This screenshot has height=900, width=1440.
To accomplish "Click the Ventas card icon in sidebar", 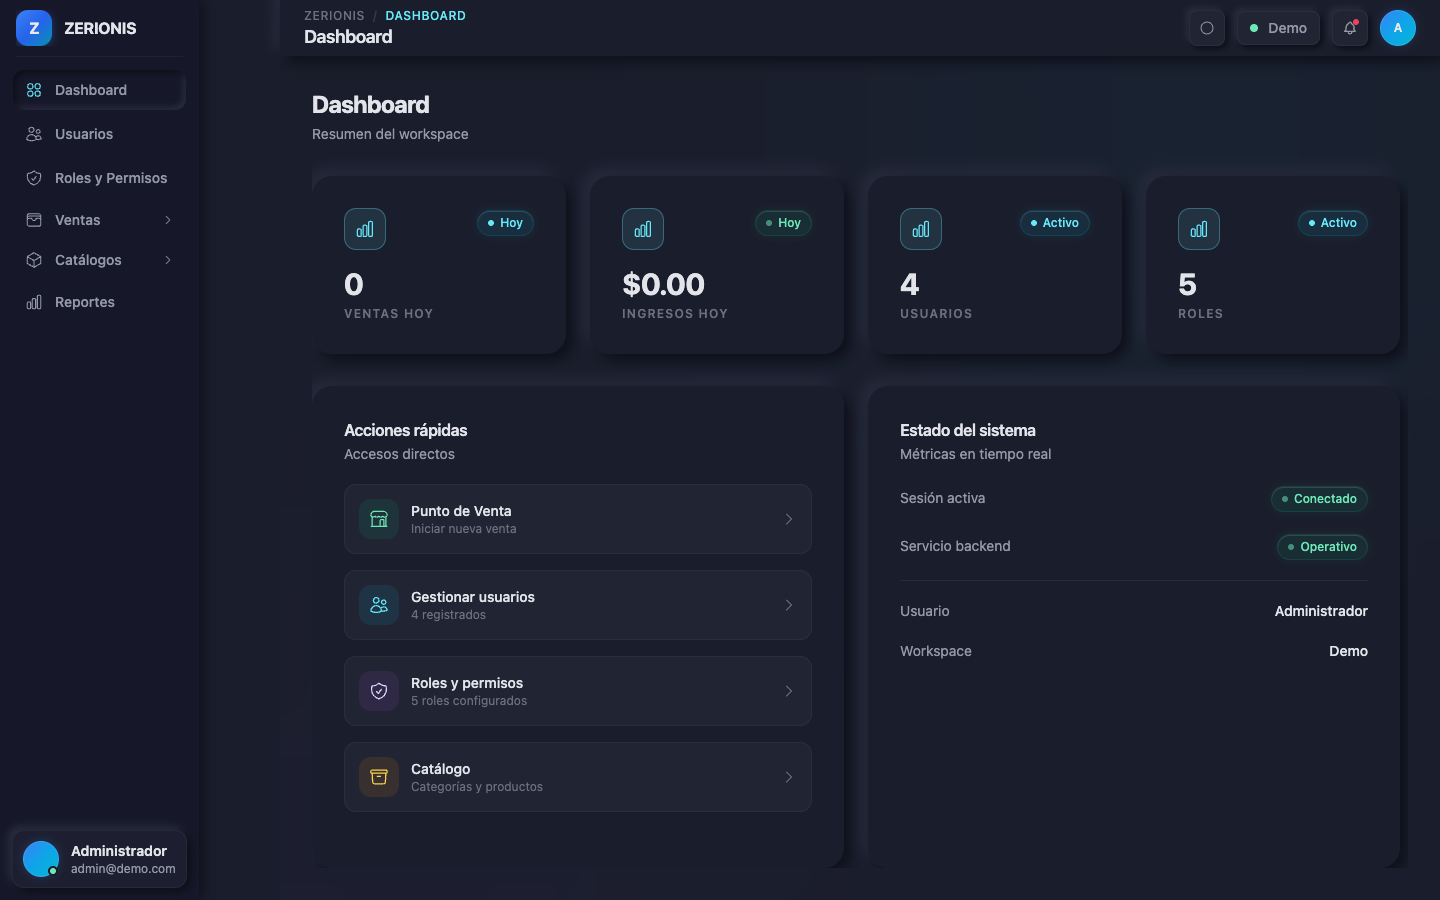I will [x=34, y=220].
